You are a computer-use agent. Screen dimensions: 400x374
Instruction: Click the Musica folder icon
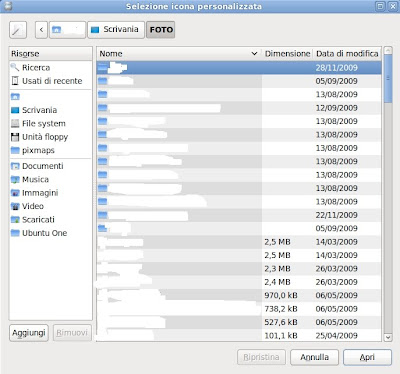coord(15,180)
